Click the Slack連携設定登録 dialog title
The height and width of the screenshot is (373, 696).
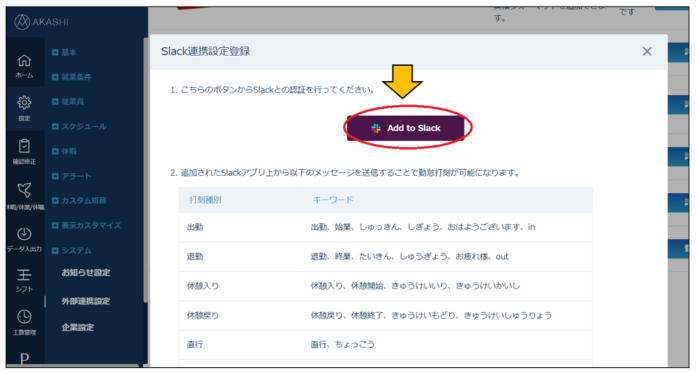(x=206, y=52)
